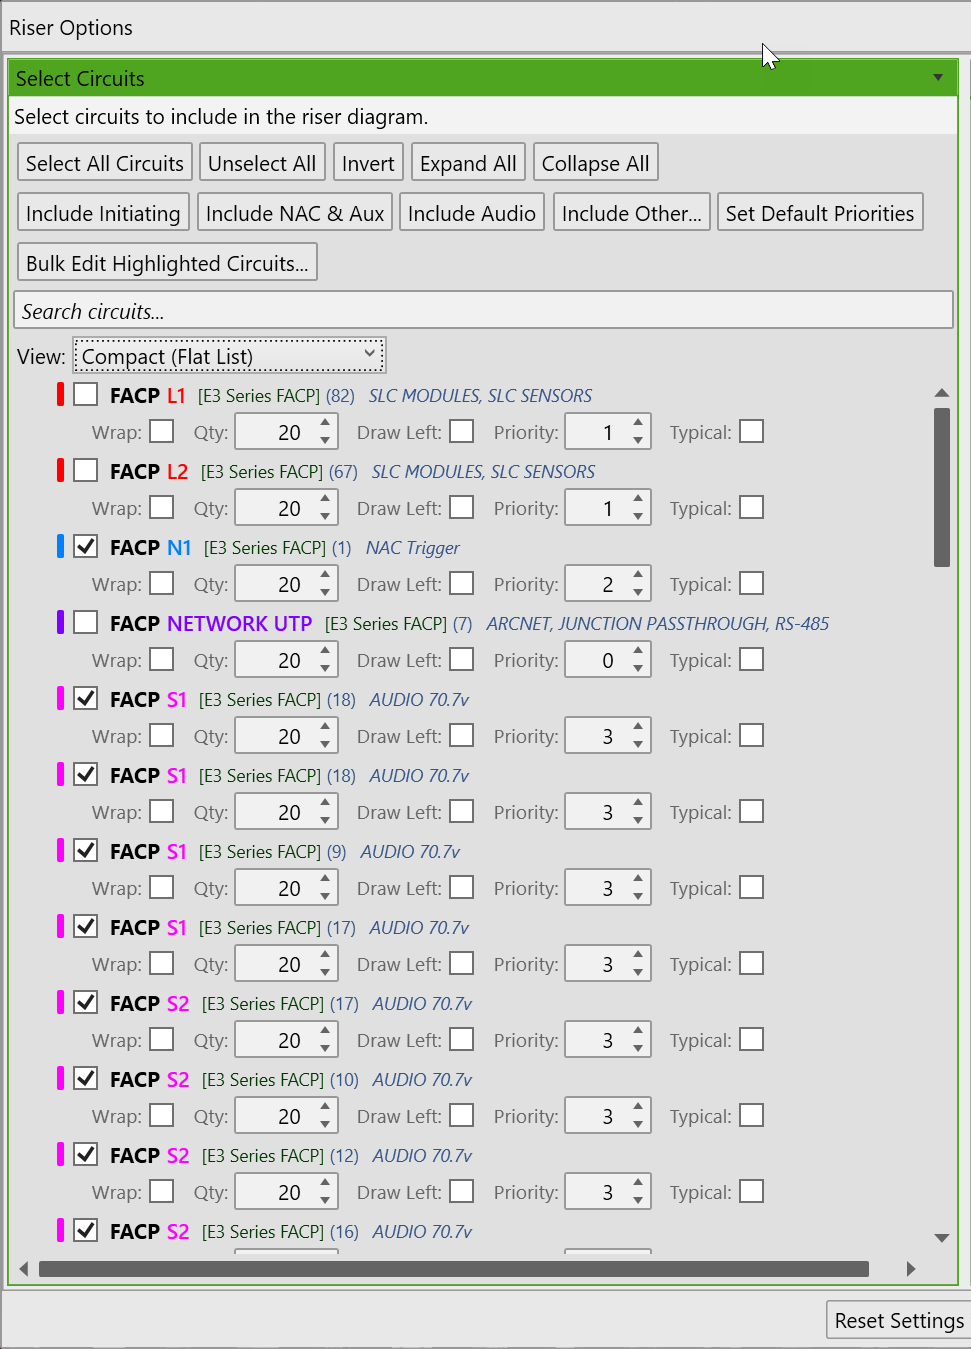
Task: Increase Qty for FACP S2 (12)
Action: (x=325, y=1183)
